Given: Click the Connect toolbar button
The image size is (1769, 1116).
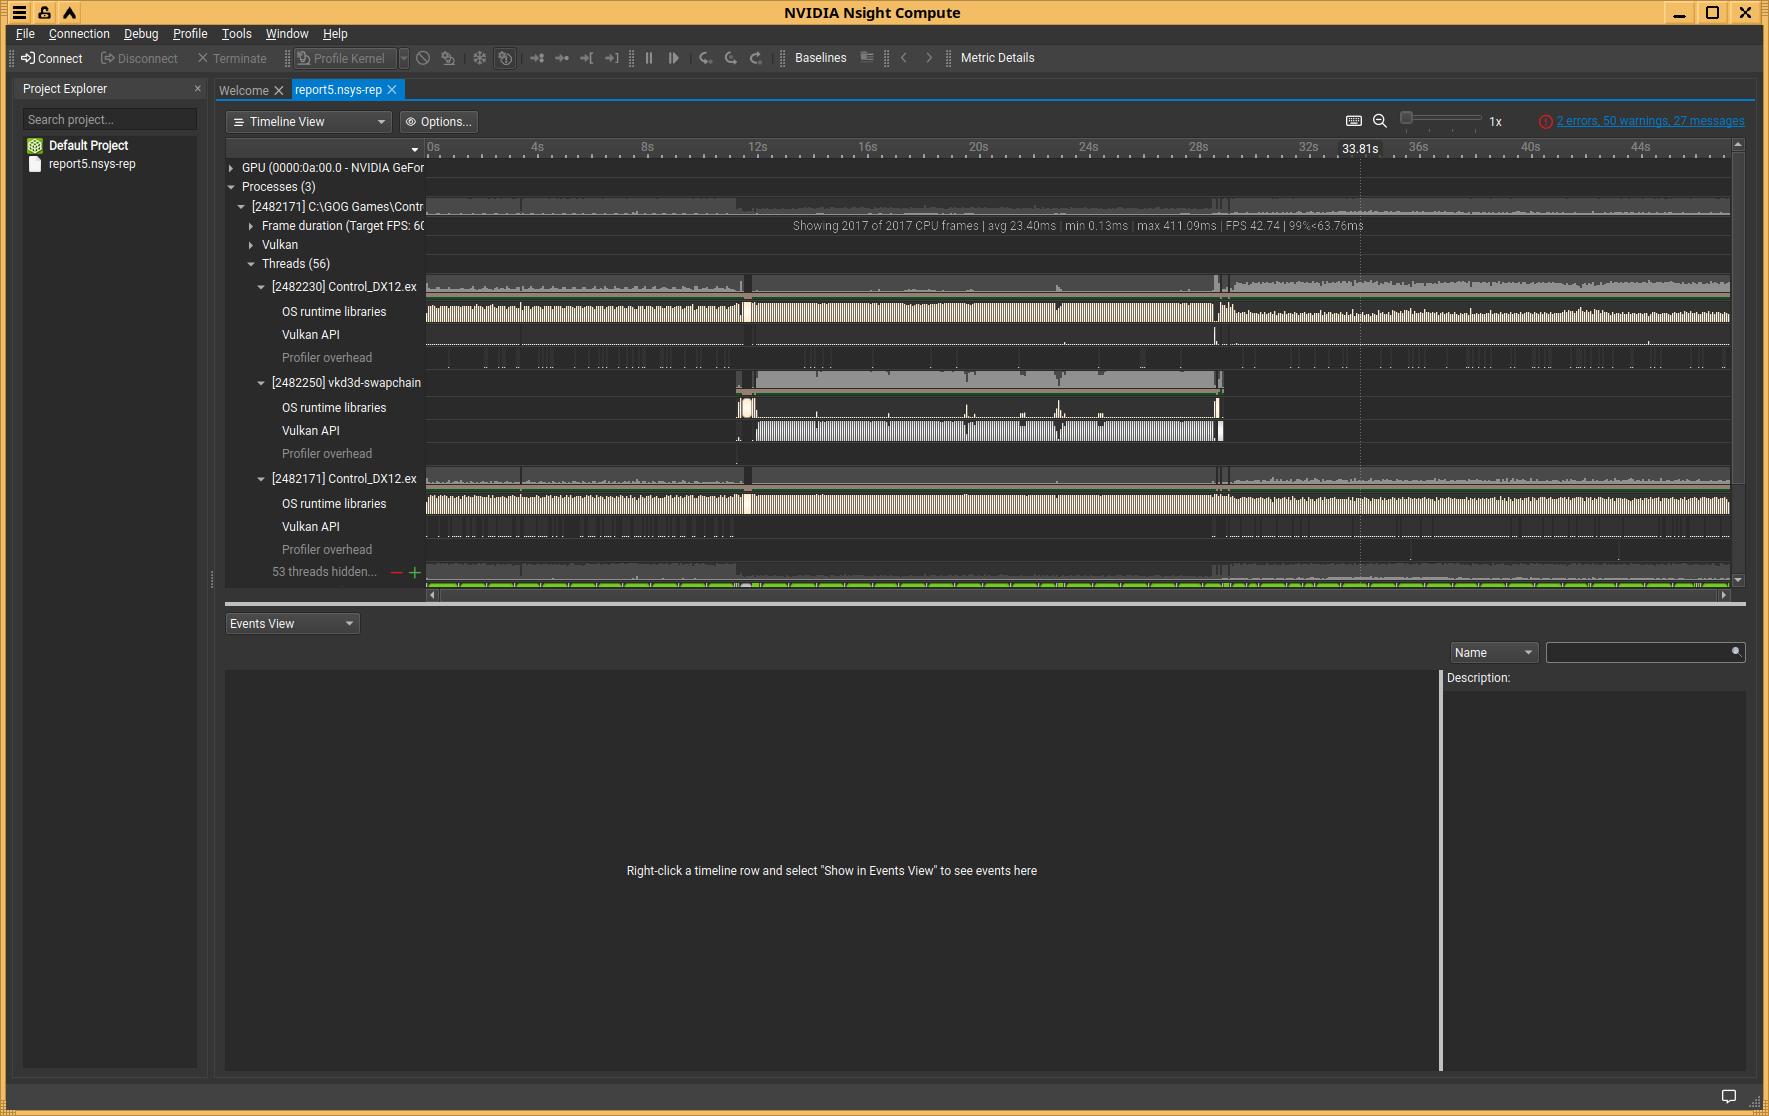Looking at the screenshot, I should pyautogui.click(x=52, y=58).
